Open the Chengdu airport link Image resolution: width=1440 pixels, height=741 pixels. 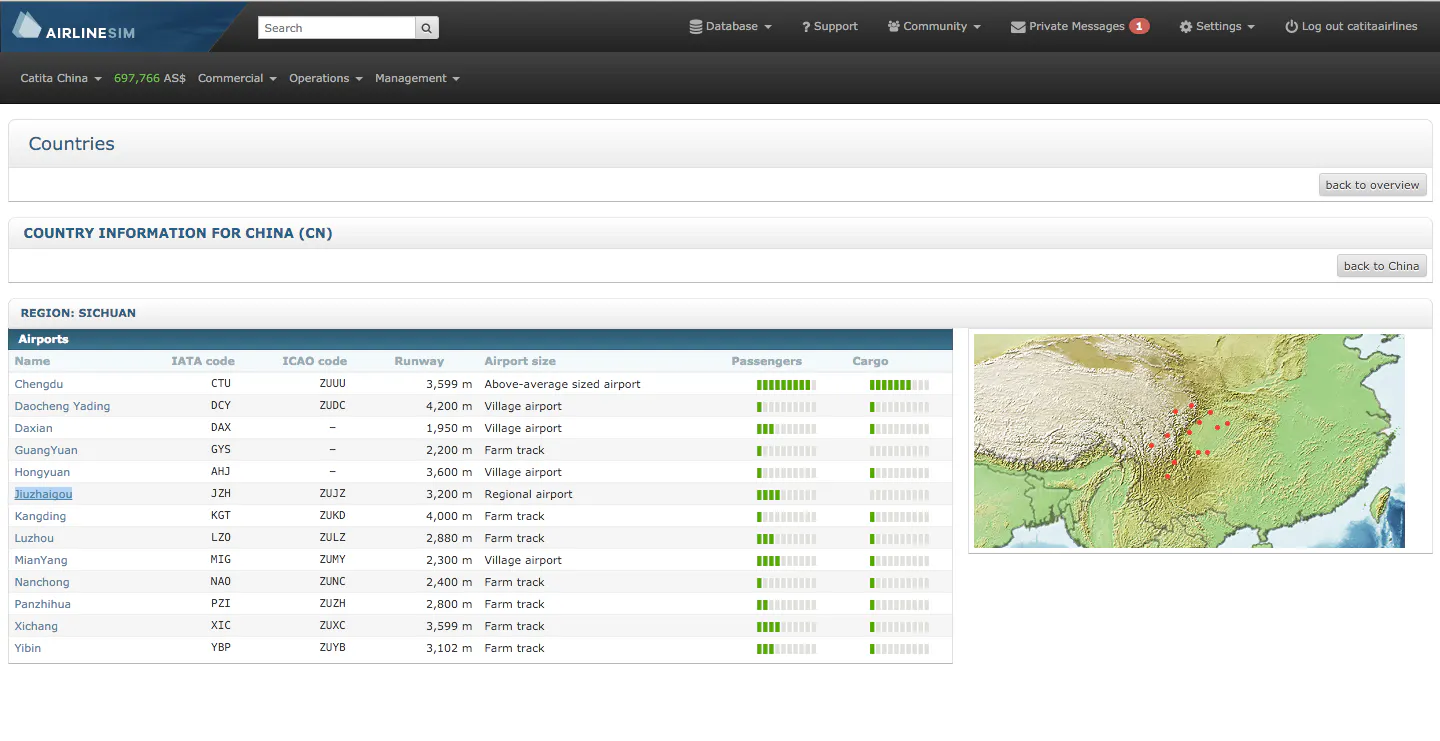39,384
